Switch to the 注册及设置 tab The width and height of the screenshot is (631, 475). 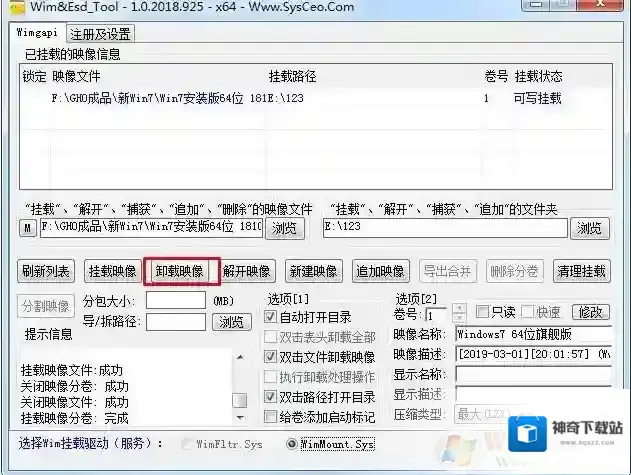click(100, 34)
